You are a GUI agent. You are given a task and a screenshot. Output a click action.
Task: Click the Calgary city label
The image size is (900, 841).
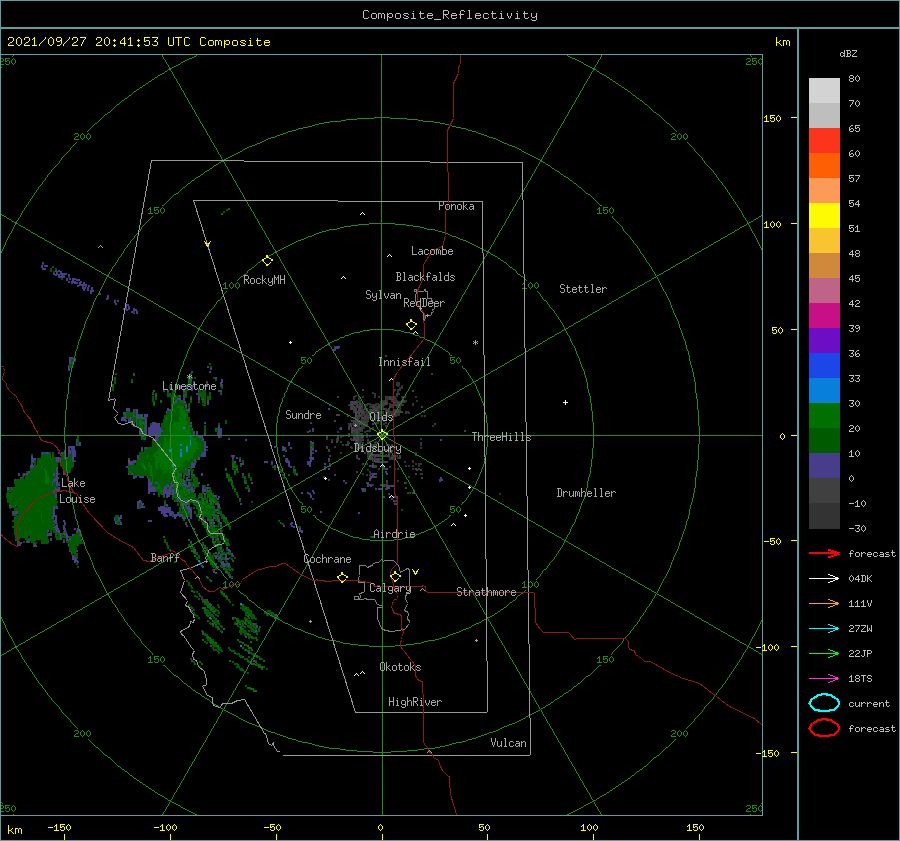click(390, 588)
